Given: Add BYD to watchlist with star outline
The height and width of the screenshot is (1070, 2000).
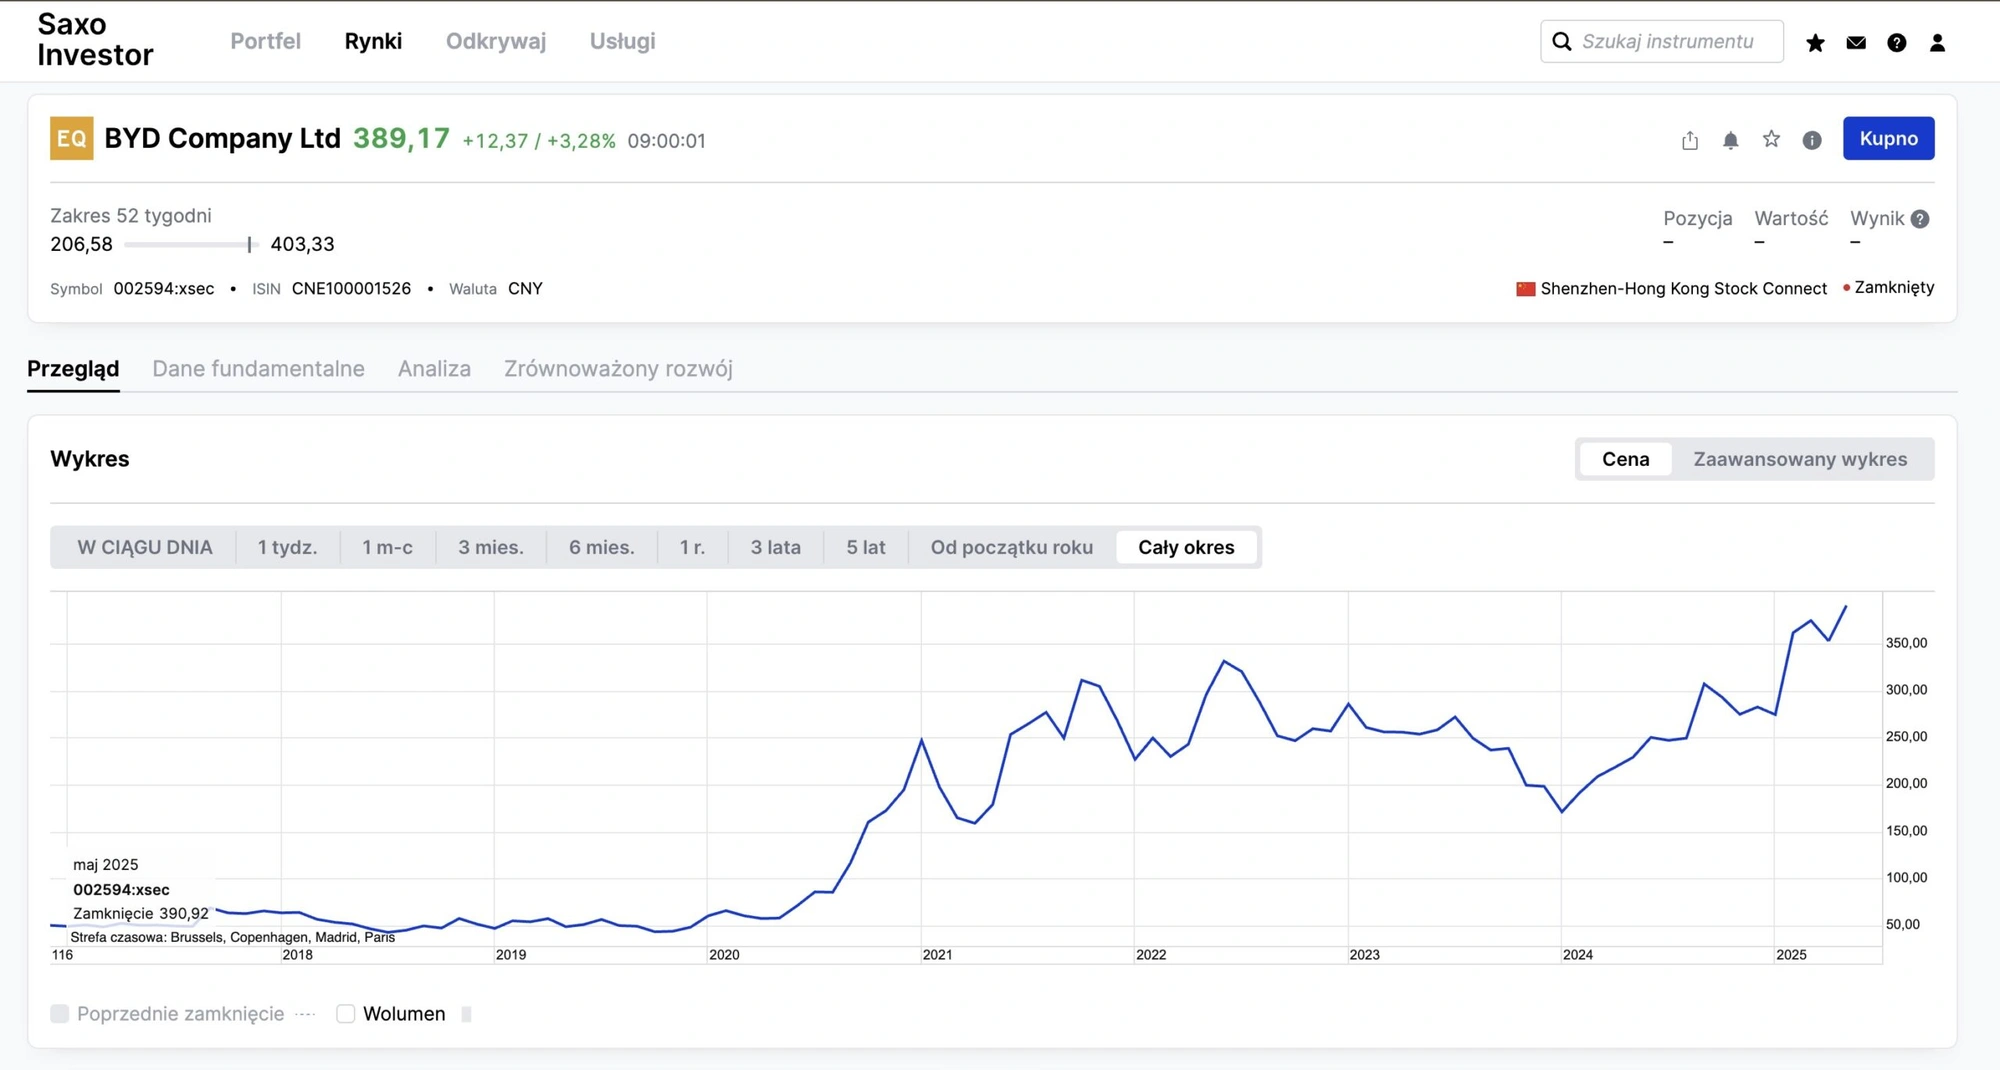Looking at the screenshot, I should pyautogui.click(x=1771, y=139).
